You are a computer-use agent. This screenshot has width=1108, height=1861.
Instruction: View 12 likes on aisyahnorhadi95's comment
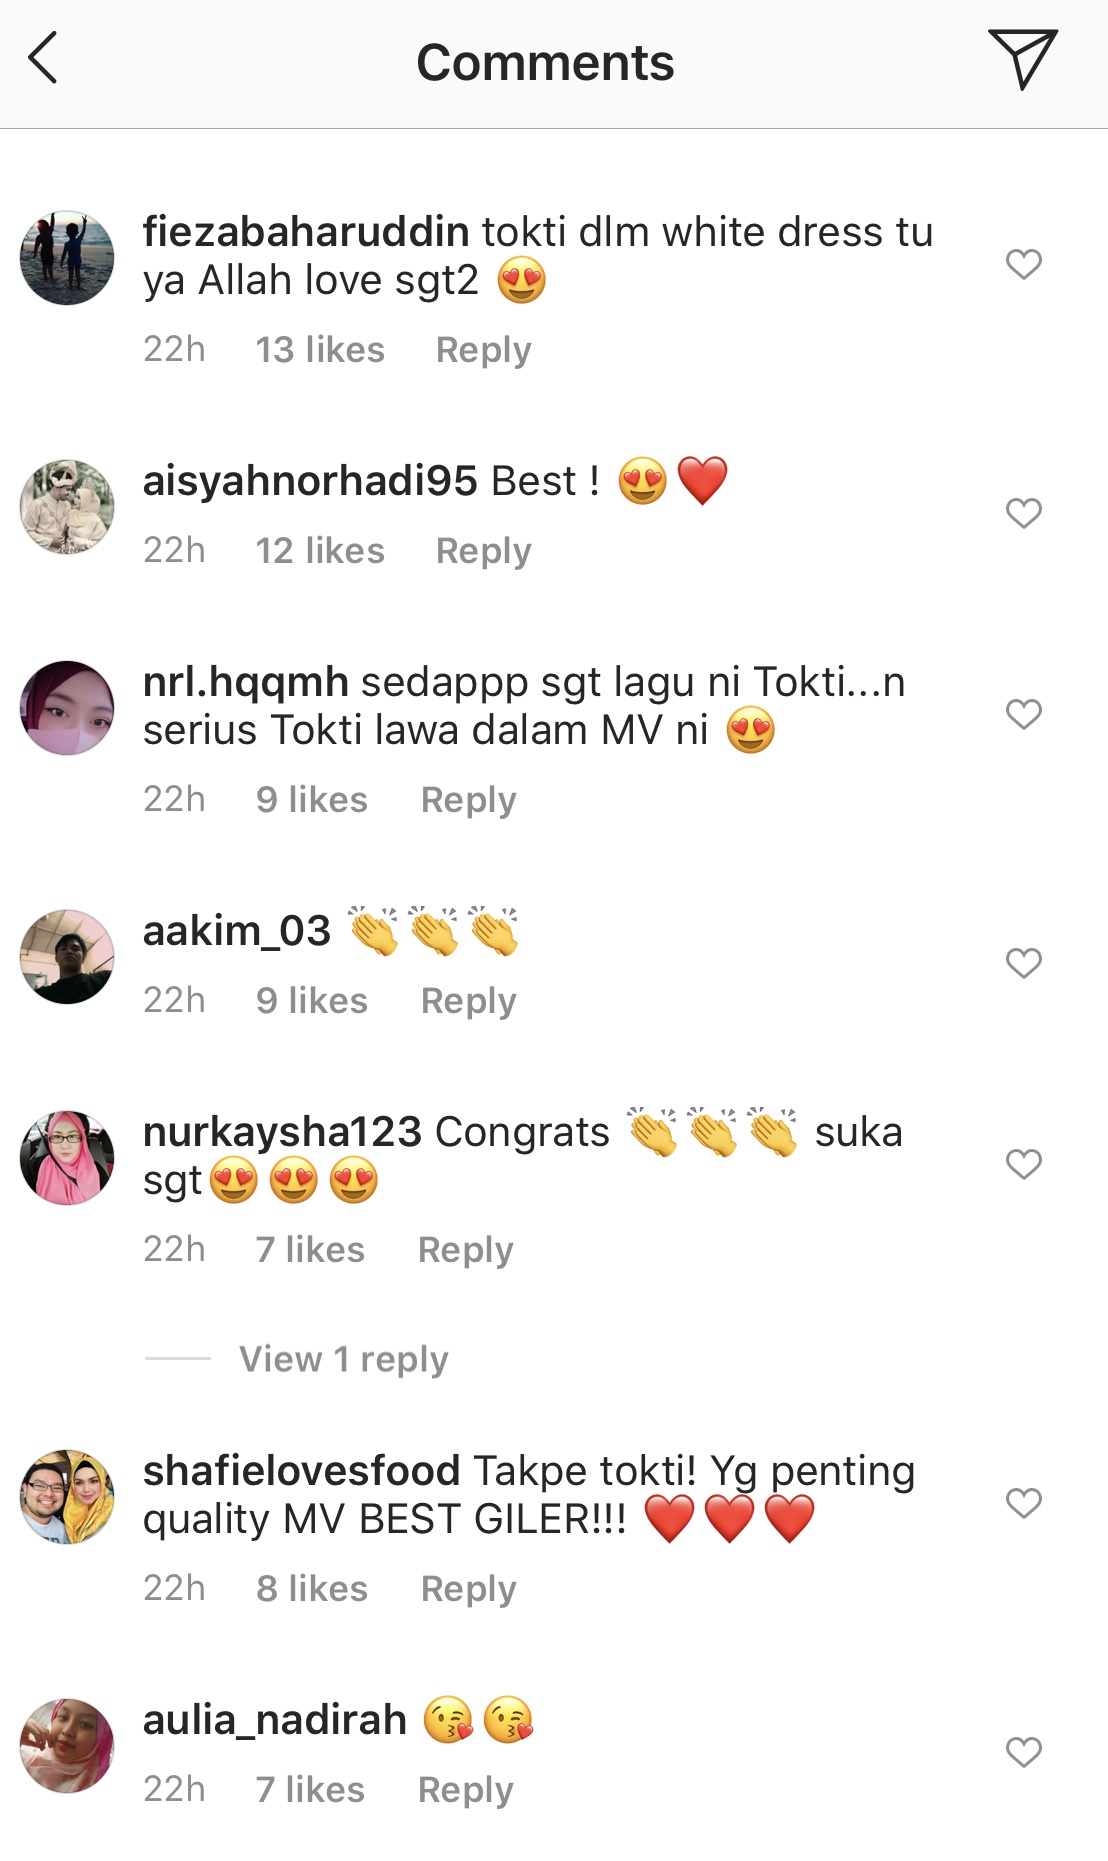click(x=320, y=551)
